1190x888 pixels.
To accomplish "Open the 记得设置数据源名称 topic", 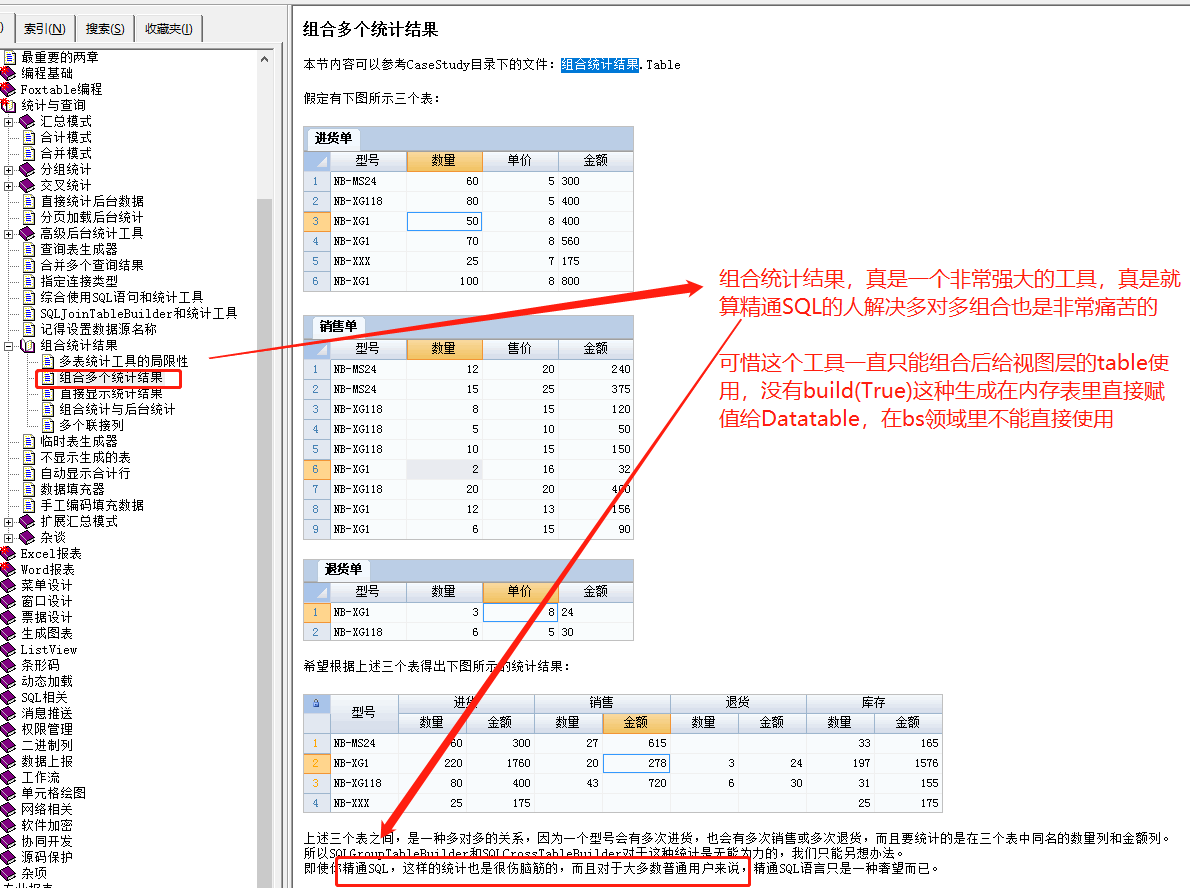I will [99, 329].
